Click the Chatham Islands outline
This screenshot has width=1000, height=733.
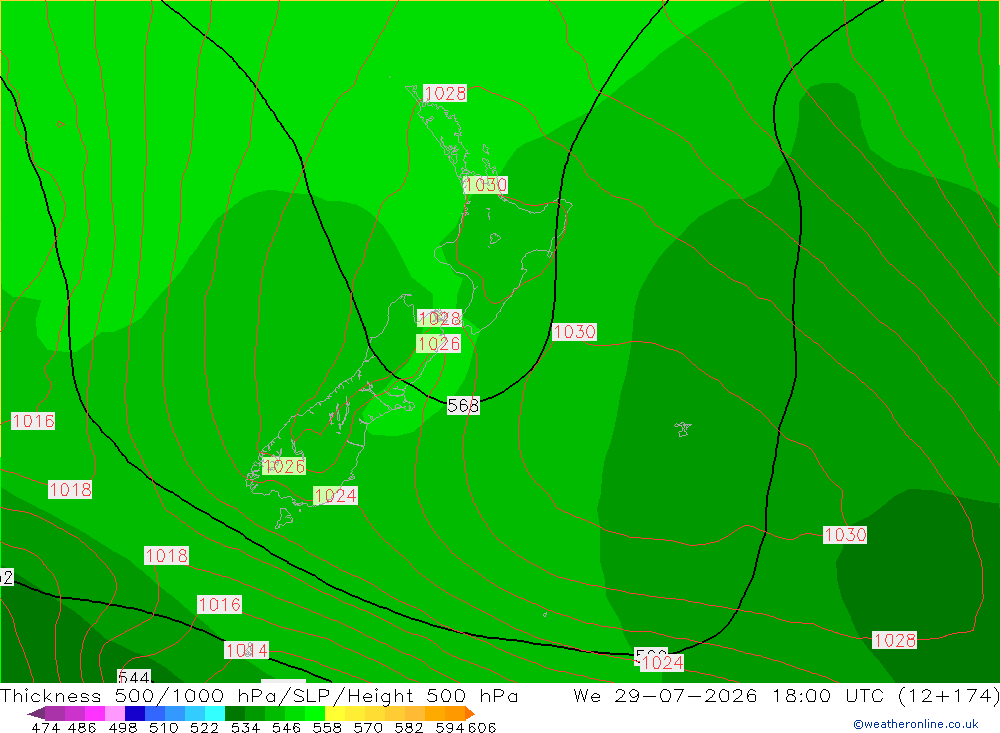click(683, 429)
